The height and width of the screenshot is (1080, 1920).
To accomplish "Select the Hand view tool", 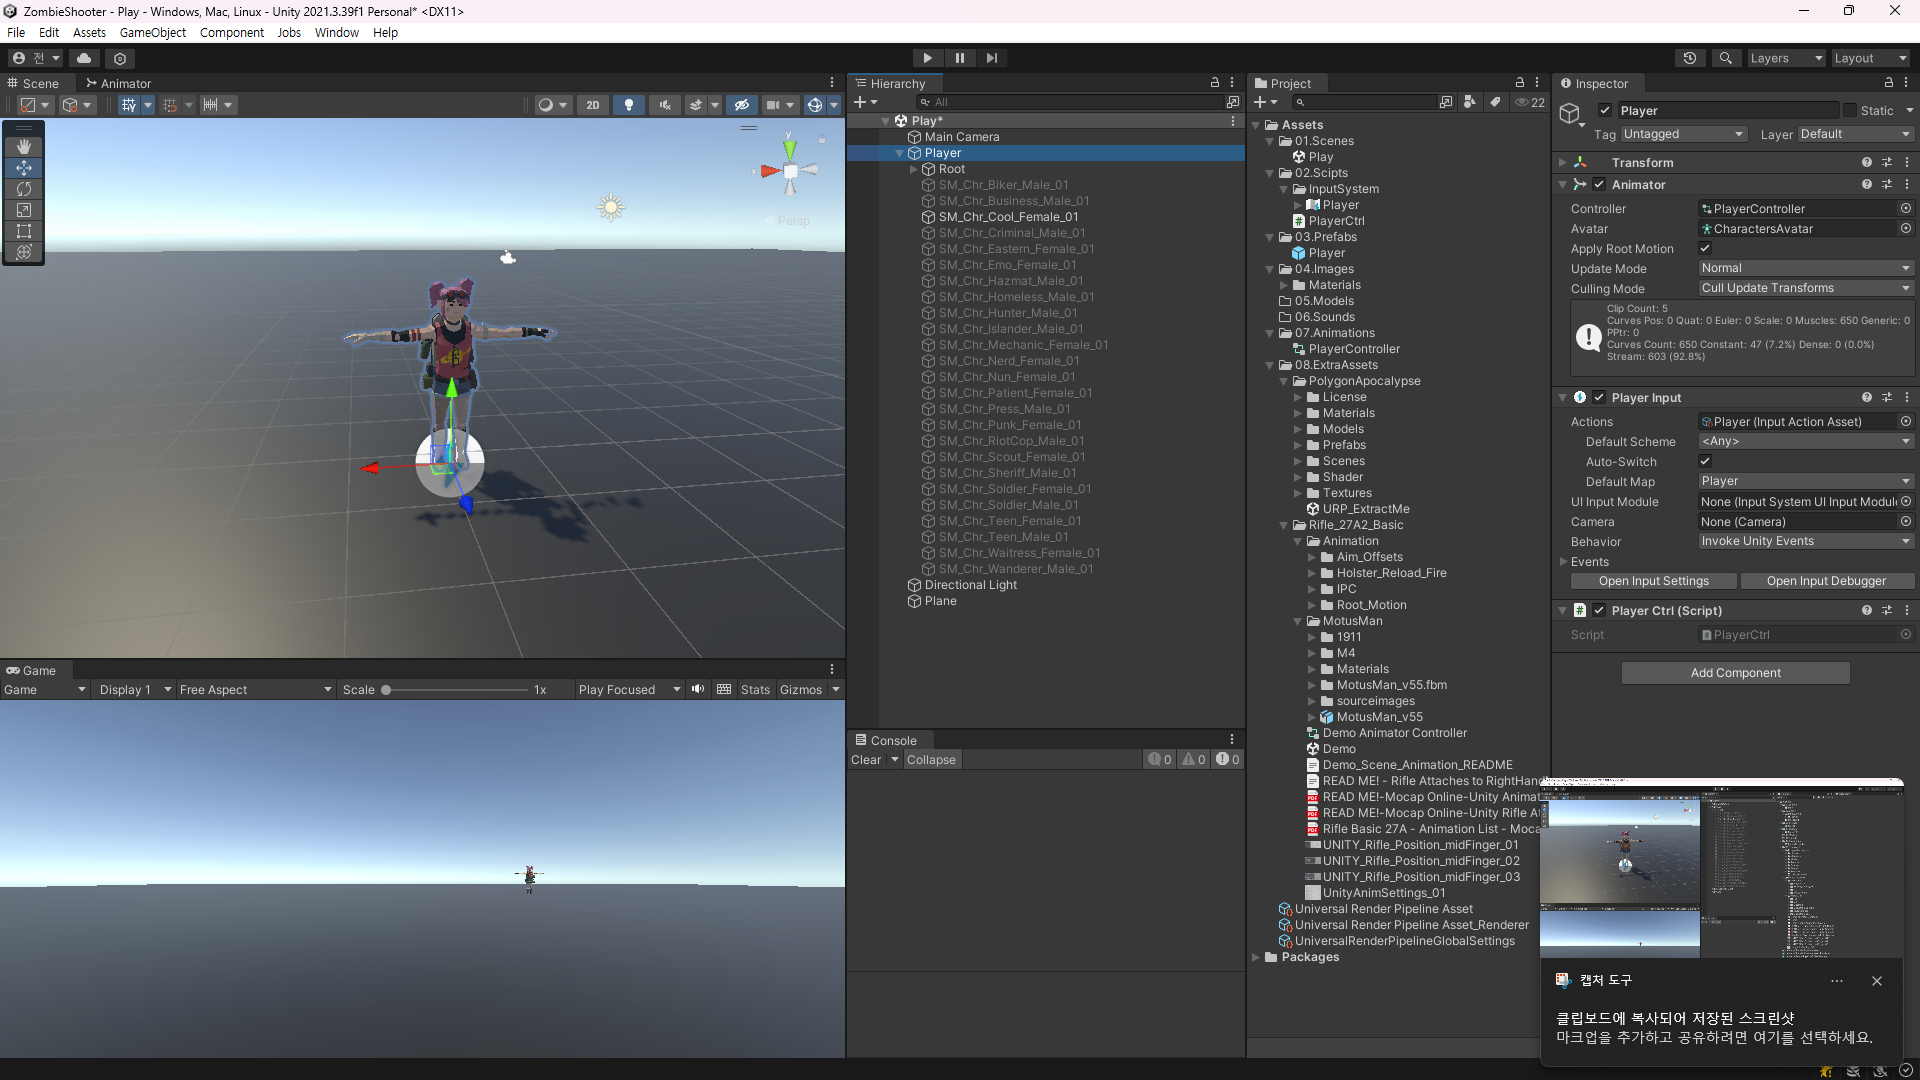I will coord(24,147).
